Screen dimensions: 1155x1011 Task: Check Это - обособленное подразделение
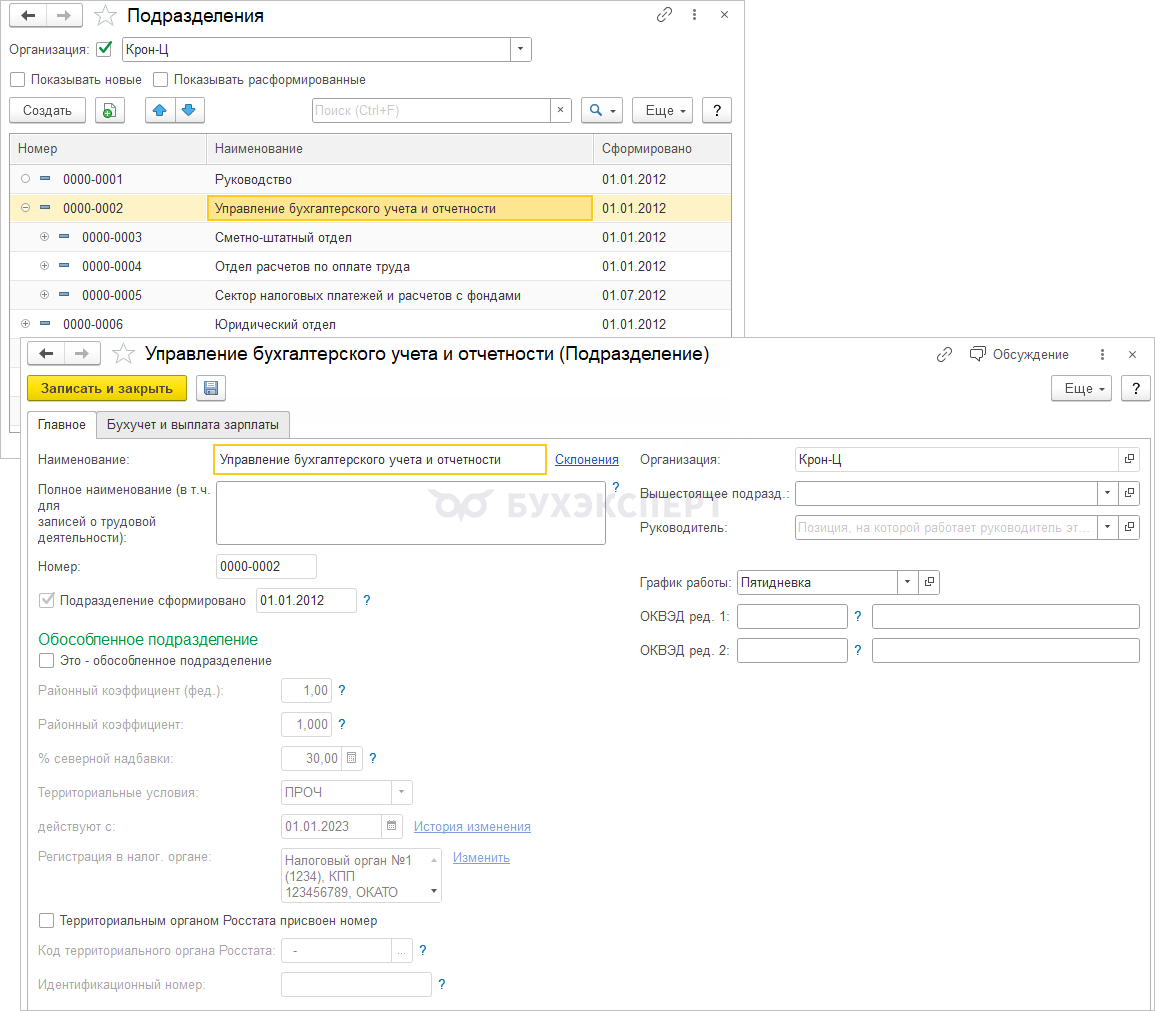pyautogui.click(x=46, y=660)
